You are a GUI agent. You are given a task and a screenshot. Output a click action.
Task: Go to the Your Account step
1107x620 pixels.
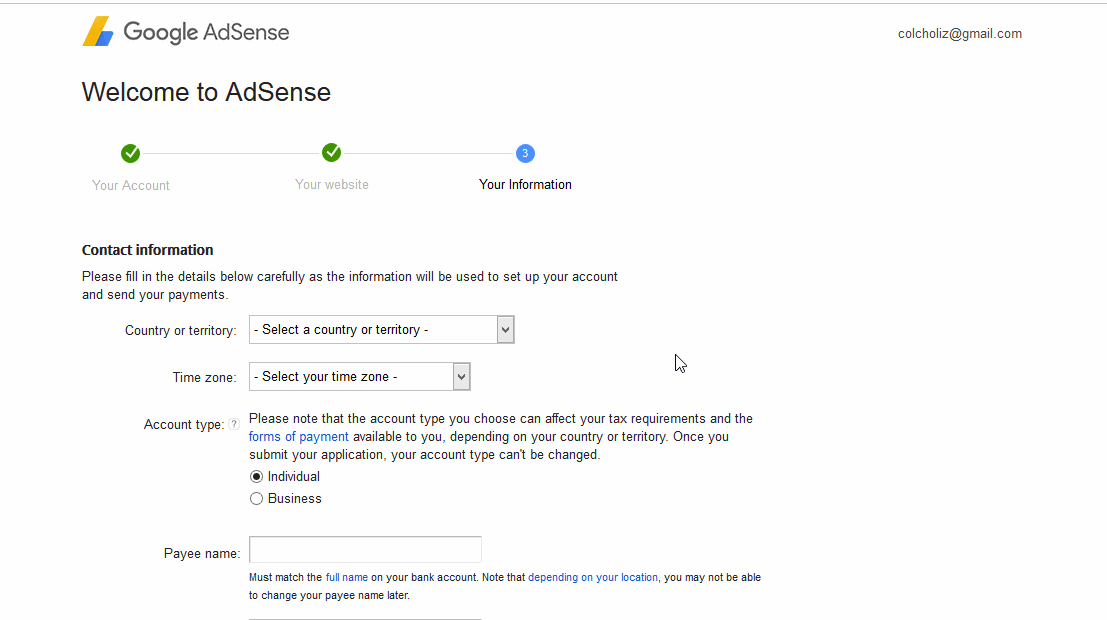click(x=131, y=185)
